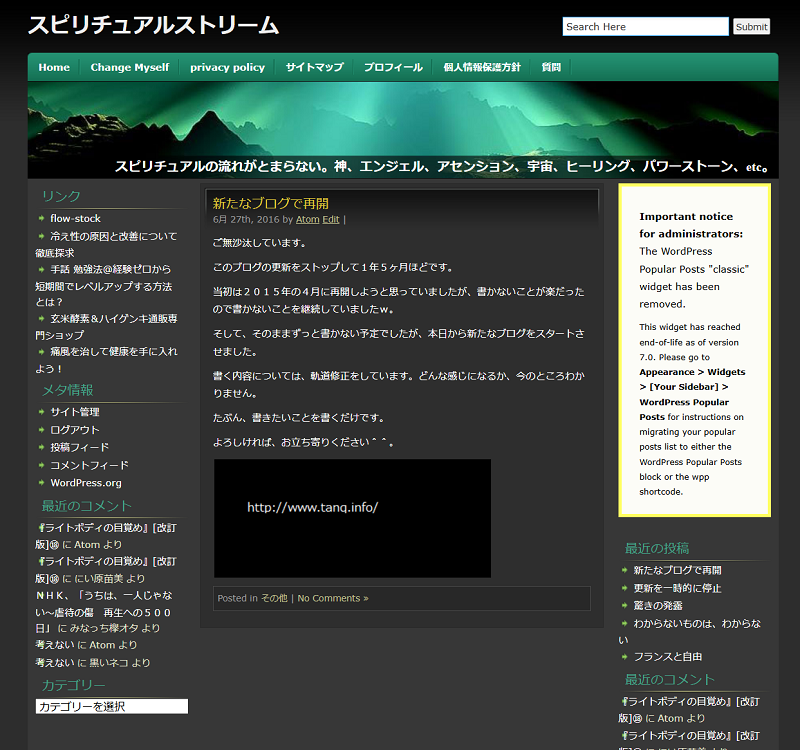800x750 pixels.
Task: Open the 投稿フィード link
Action: point(79,447)
